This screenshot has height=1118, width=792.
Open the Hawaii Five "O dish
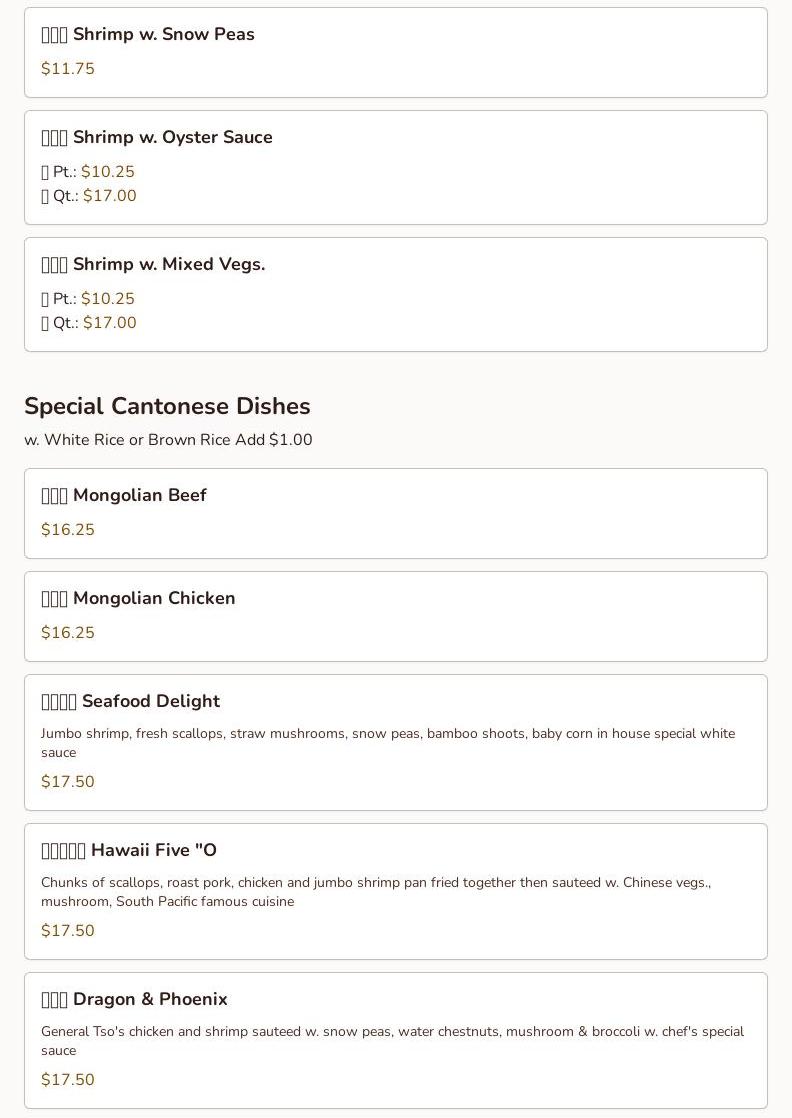129,850
